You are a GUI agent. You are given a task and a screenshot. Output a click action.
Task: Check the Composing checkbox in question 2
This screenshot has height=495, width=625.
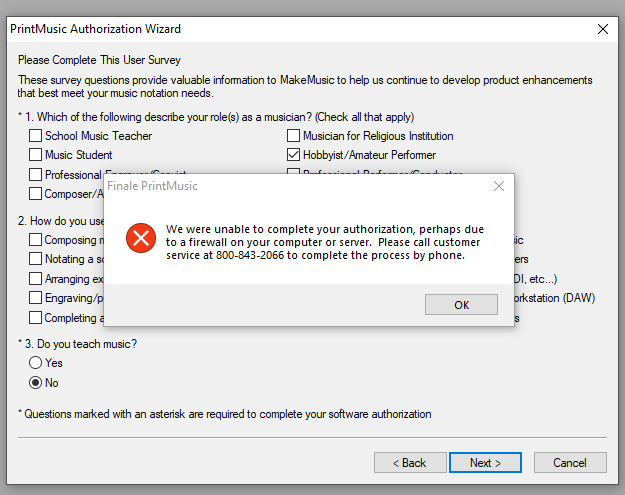coord(36,240)
